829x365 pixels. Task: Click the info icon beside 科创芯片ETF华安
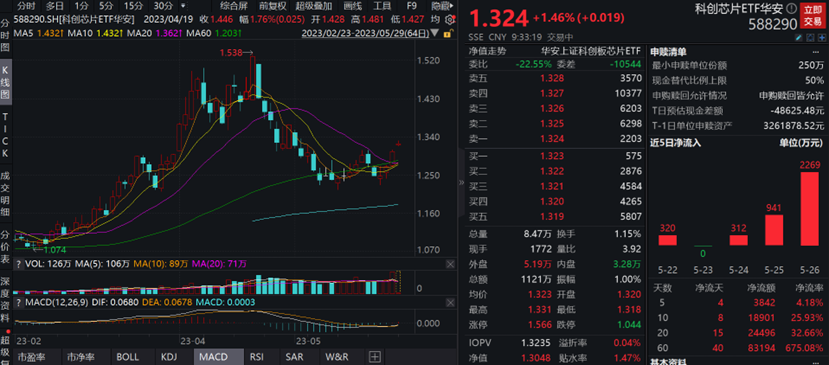(x=790, y=7)
